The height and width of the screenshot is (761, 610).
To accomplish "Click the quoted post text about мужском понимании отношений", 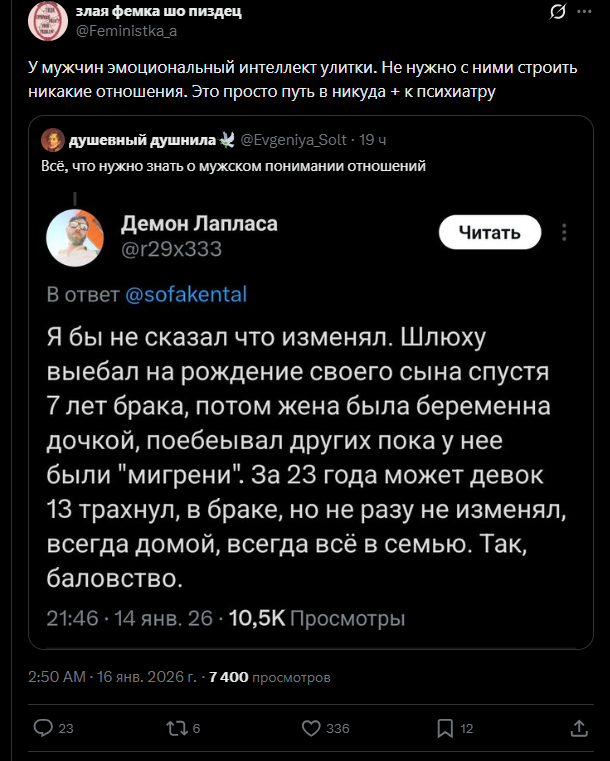I will [x=233, y=166].
